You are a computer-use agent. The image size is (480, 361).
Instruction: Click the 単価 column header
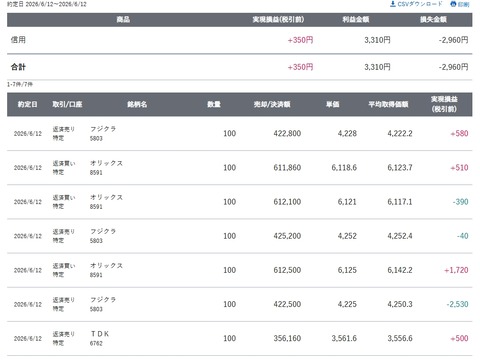(x=332, y=105)
